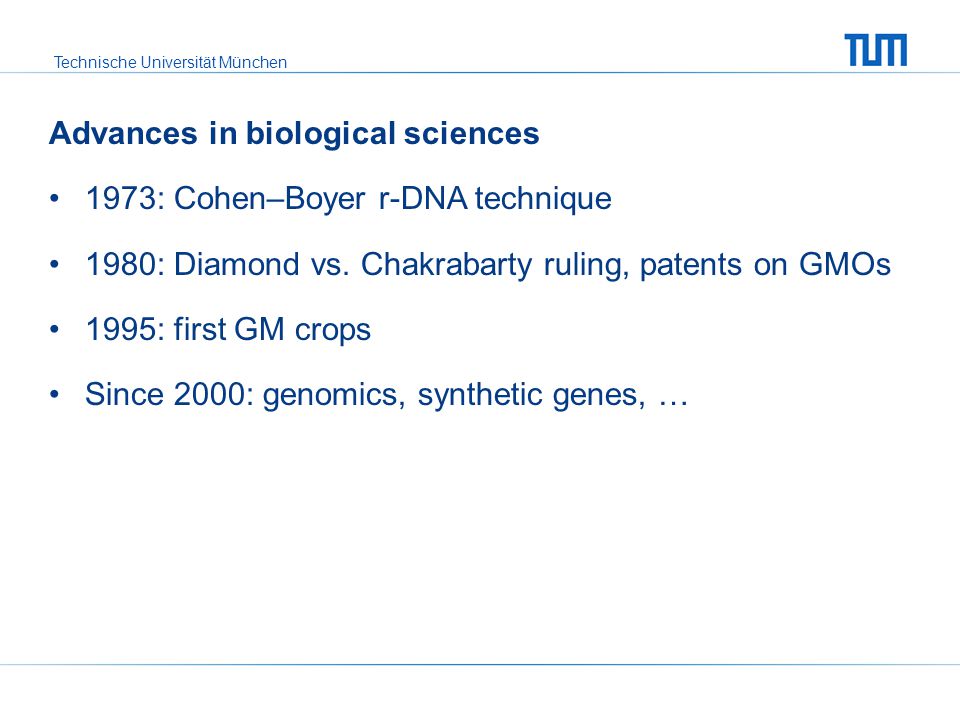Click the word GMOs in second bullet

(x=845, y=264)
